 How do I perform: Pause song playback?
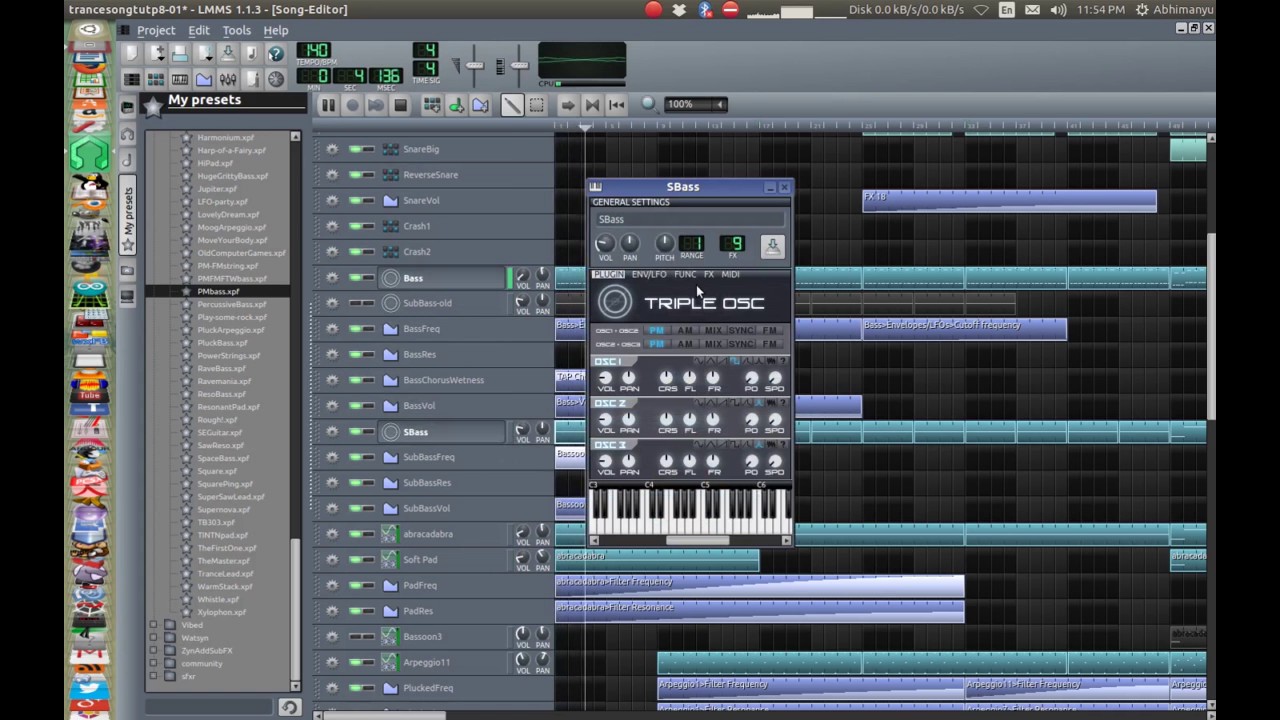(x=328, y=105)
